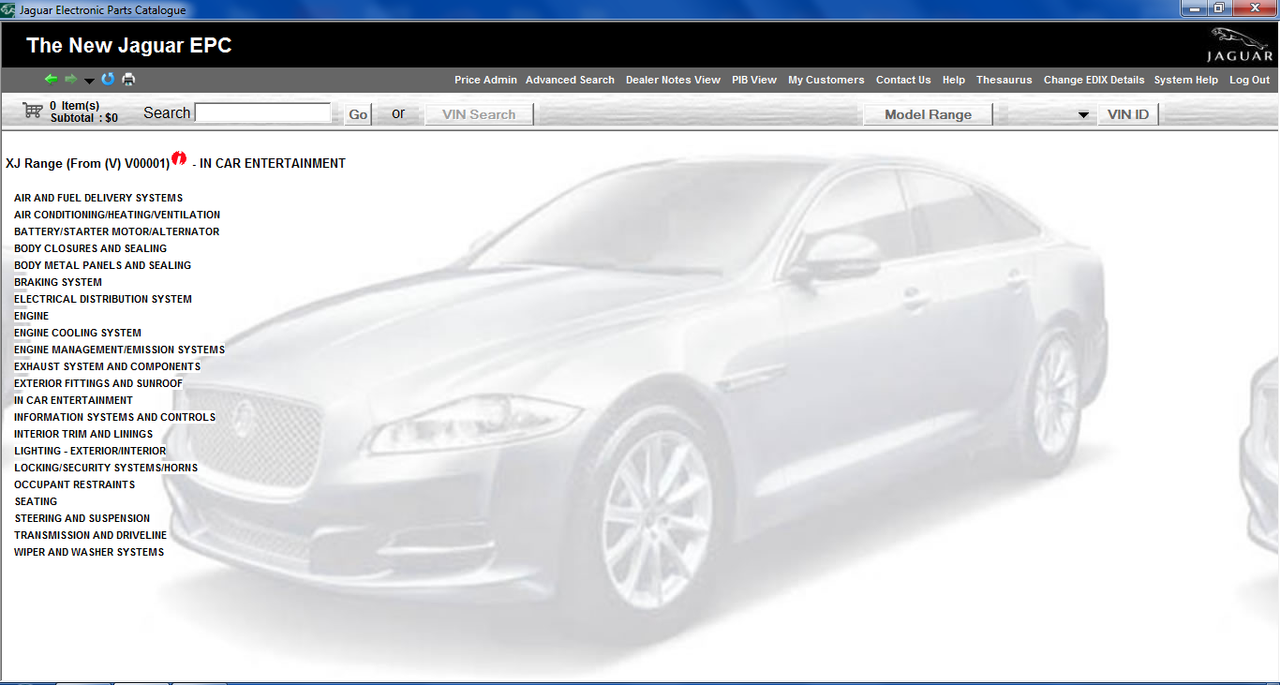Click the Model Range button

(928, 115)
